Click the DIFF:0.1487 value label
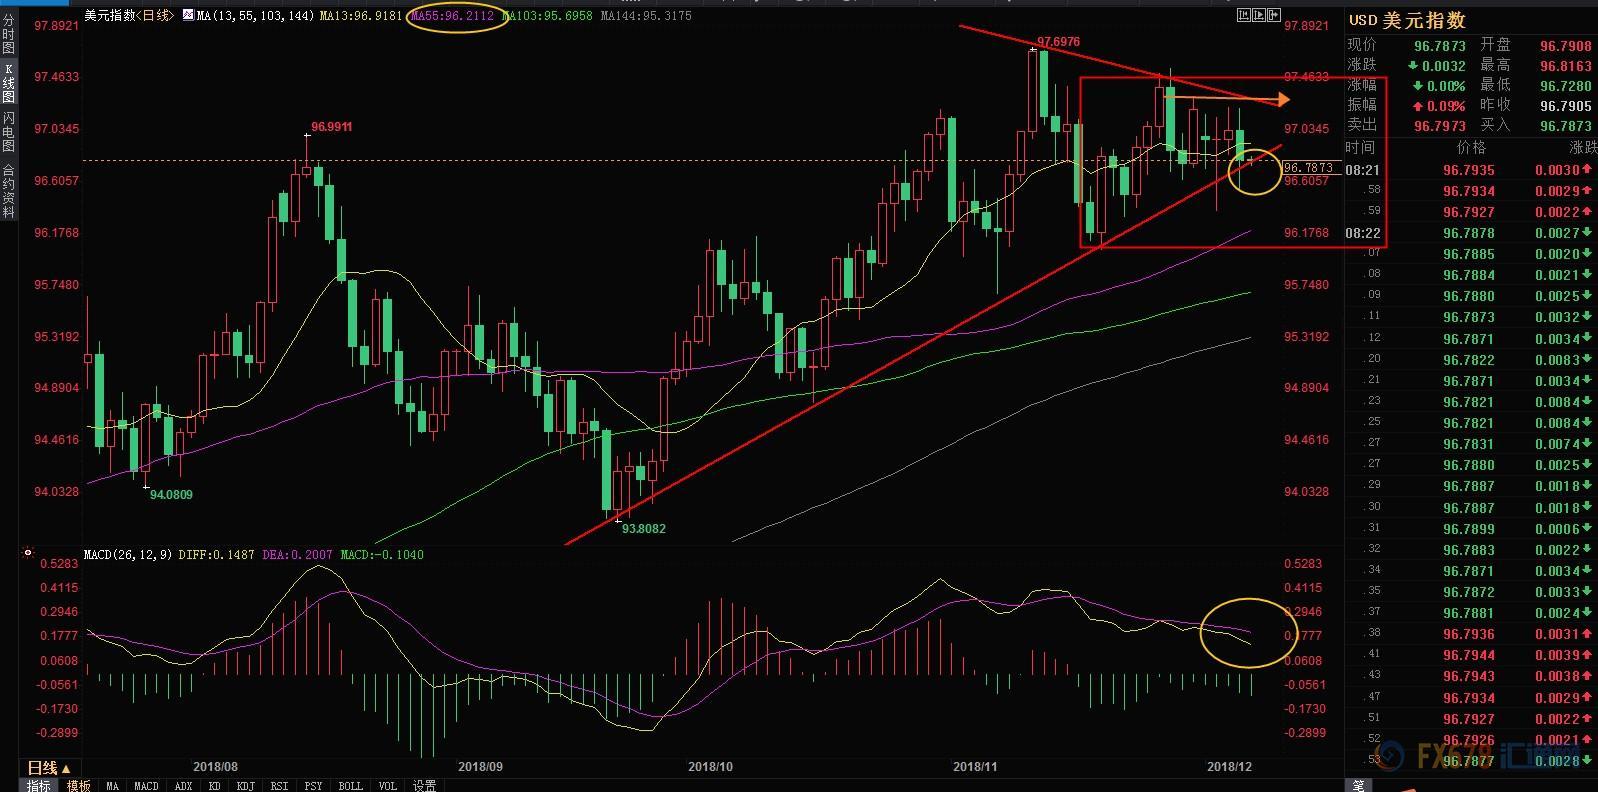Viewport: 1598px width, 792px height. (216, 554)
